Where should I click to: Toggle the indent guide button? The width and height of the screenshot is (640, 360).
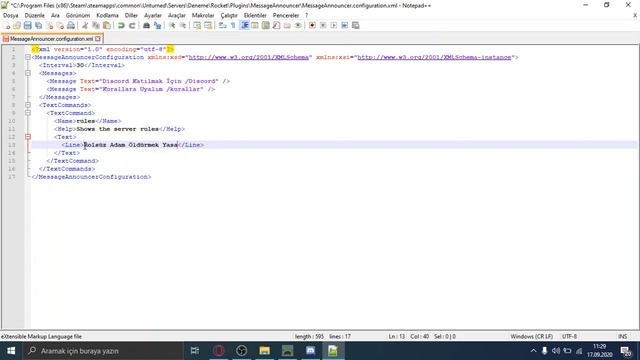coord(244,25)
